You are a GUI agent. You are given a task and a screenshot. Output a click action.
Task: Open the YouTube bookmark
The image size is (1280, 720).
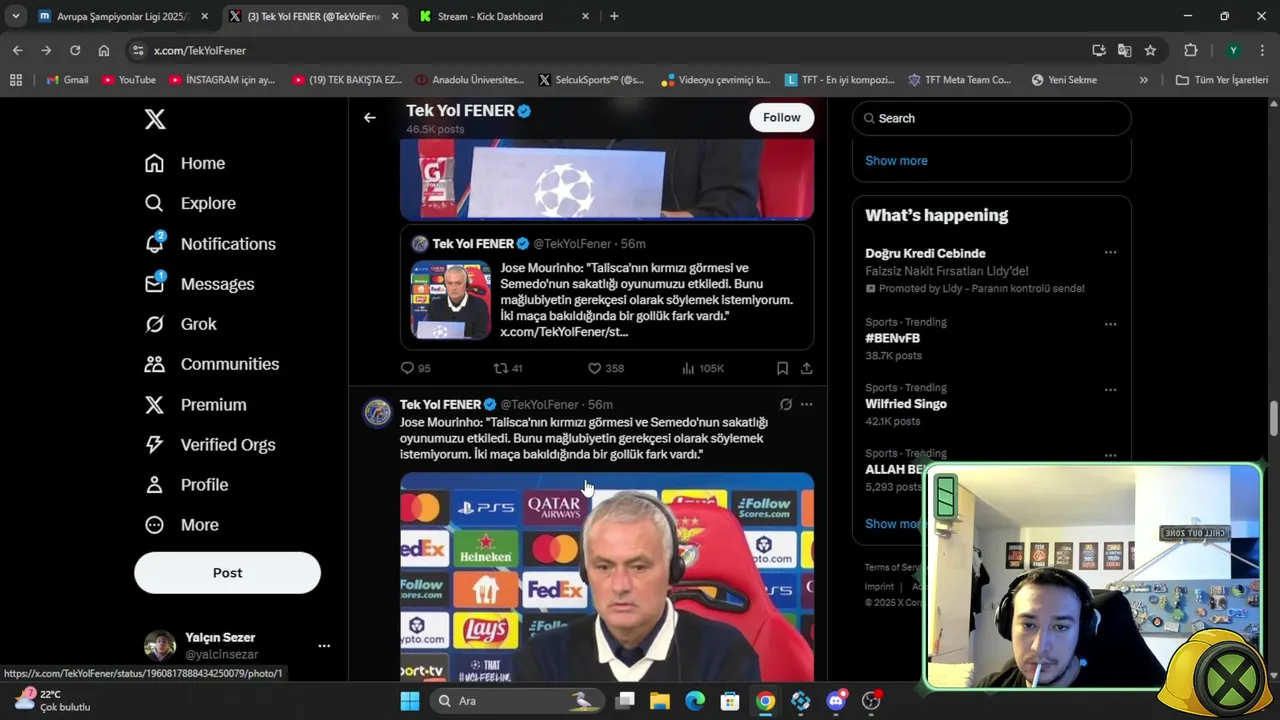tap(129, 80)
